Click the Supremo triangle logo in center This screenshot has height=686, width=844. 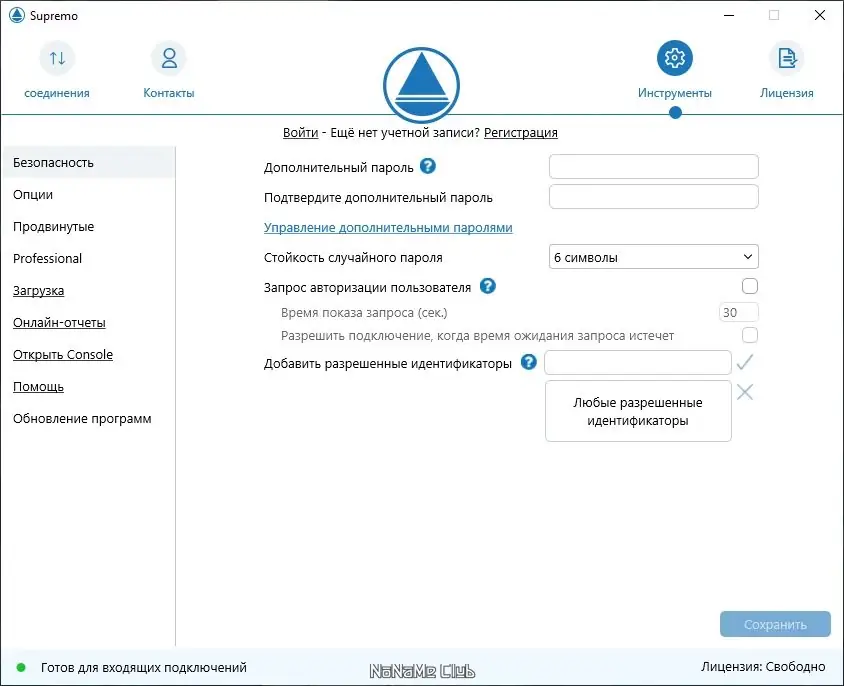(421, 85)
